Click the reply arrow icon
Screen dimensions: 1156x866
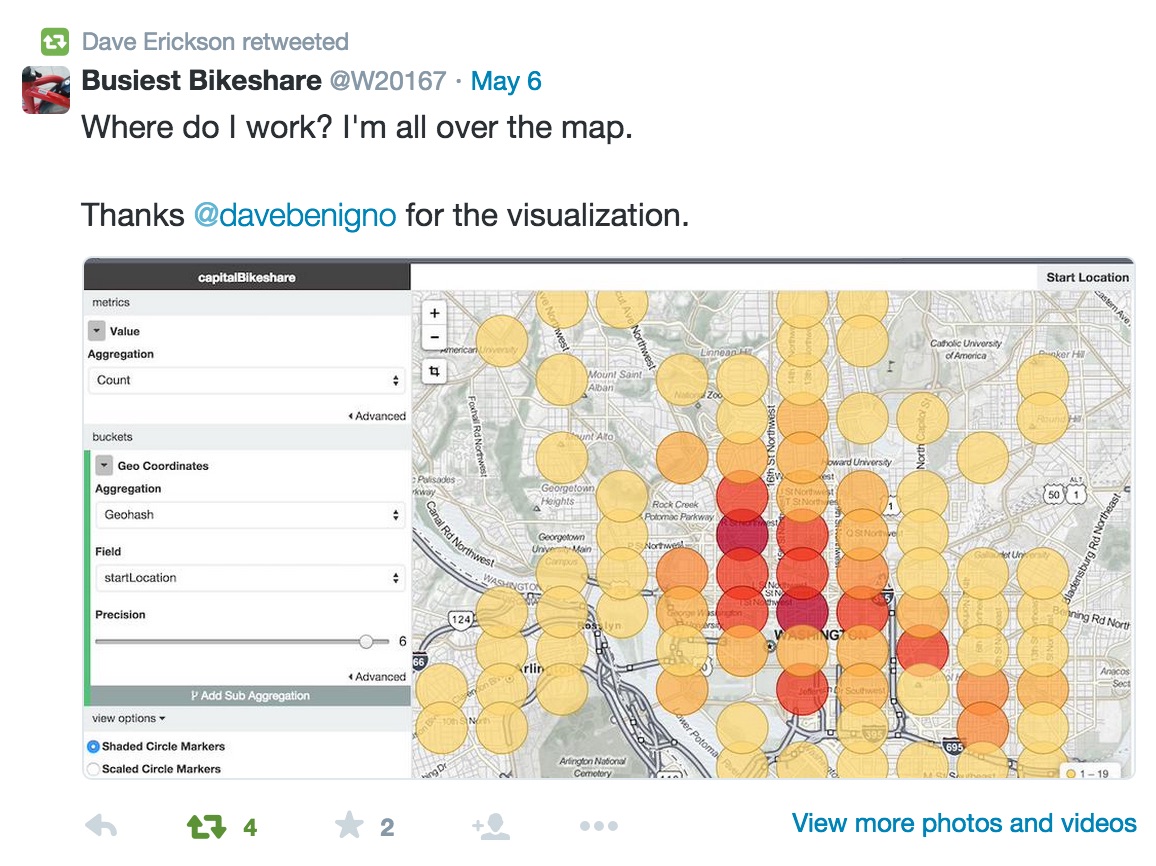pyautogui.click(x=101, y=826)
